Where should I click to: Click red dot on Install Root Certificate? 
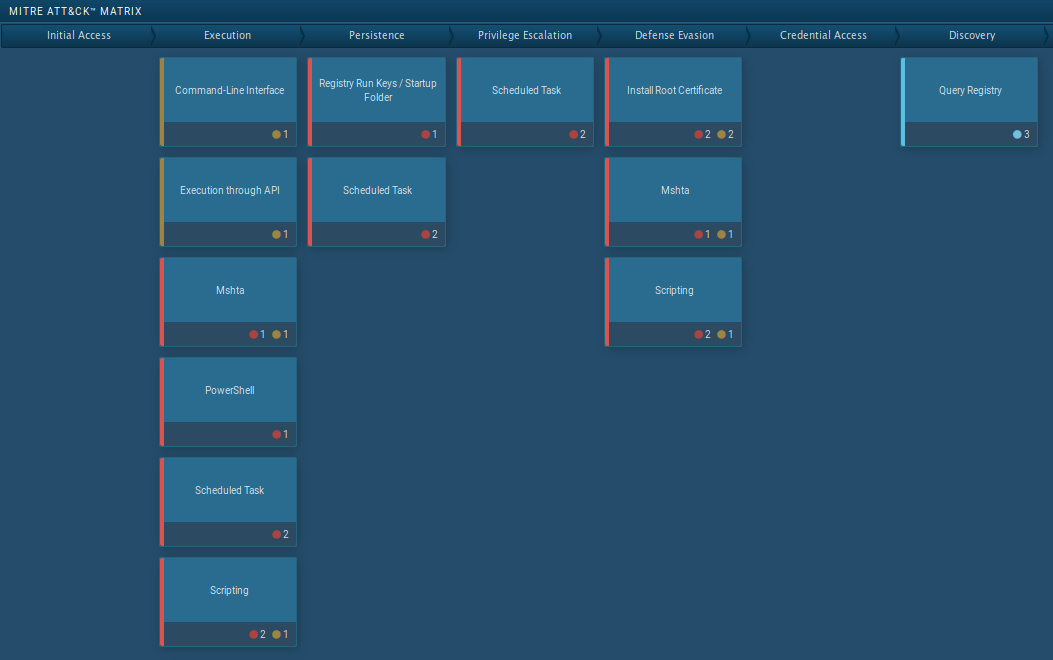pos(699,134)
